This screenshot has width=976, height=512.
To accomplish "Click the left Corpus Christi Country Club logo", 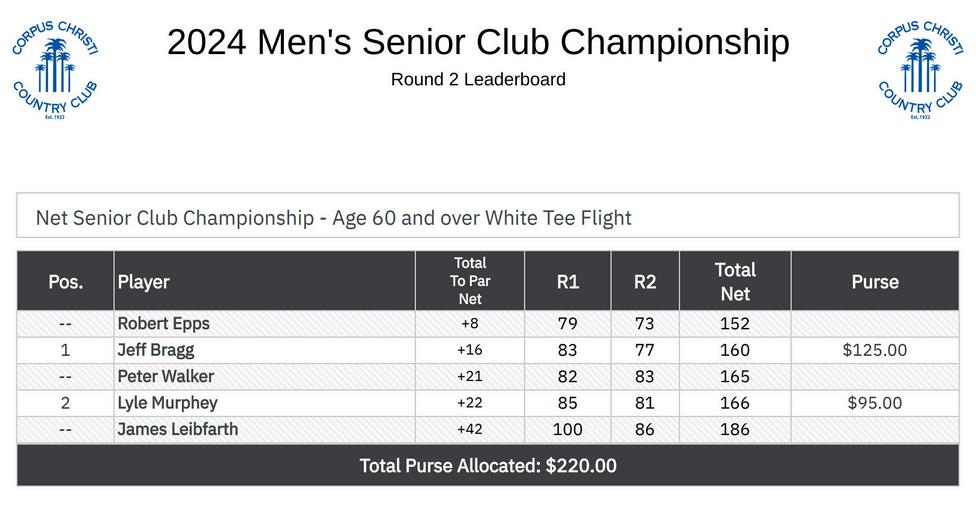I will click(55, 70).
